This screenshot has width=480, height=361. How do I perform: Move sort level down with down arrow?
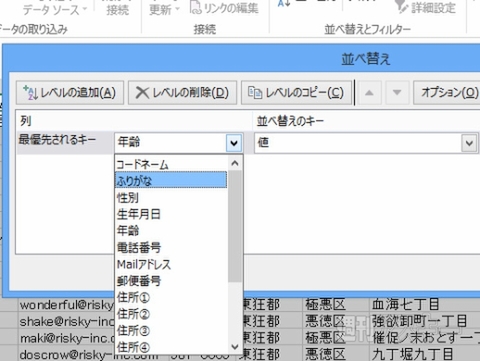[x=397, y=92]
